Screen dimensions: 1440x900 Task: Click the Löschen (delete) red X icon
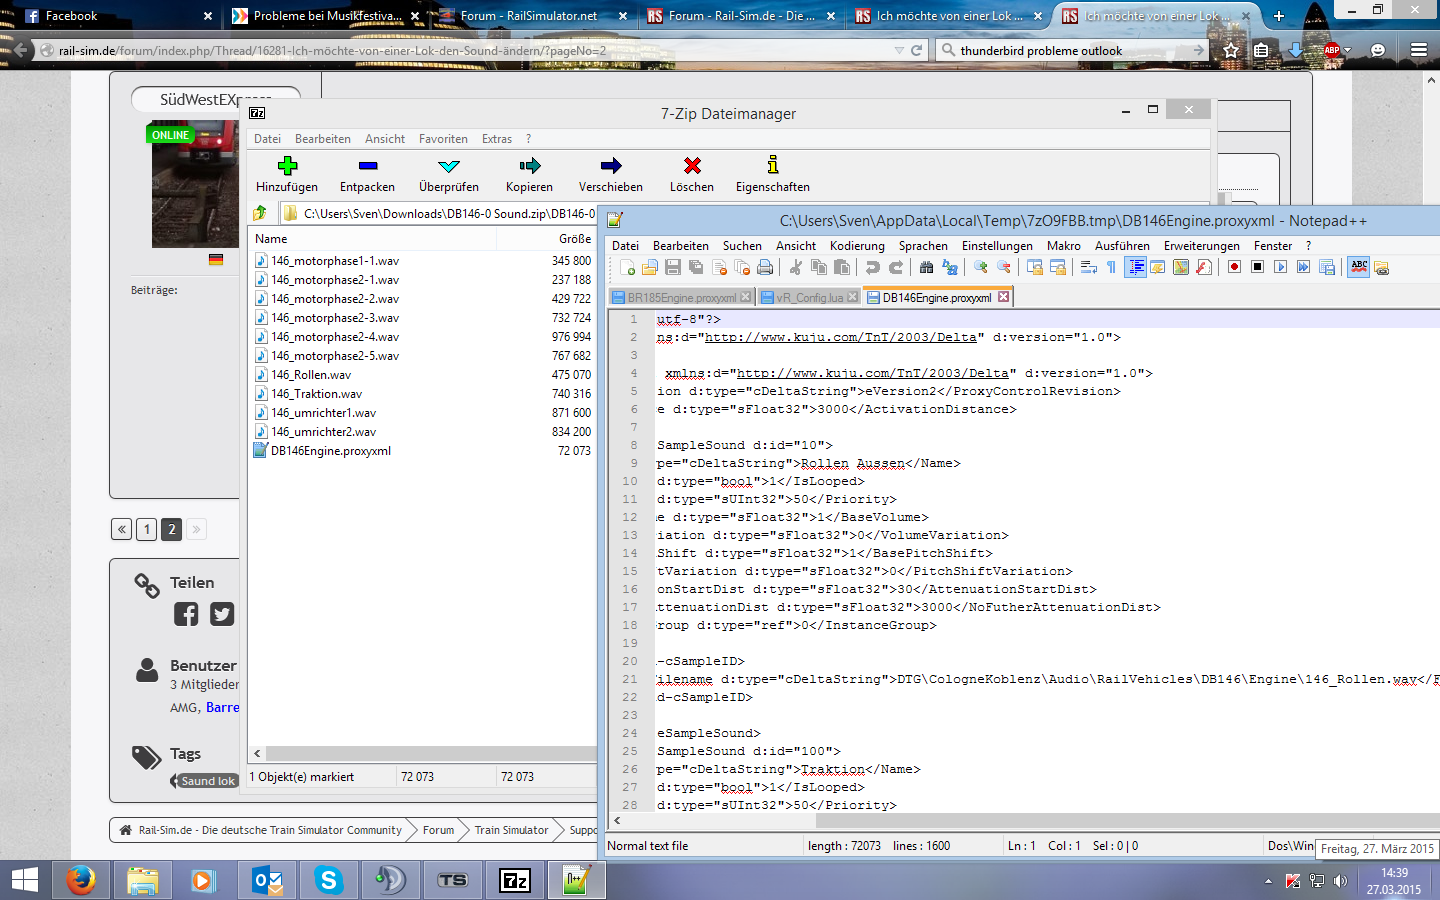691,166
